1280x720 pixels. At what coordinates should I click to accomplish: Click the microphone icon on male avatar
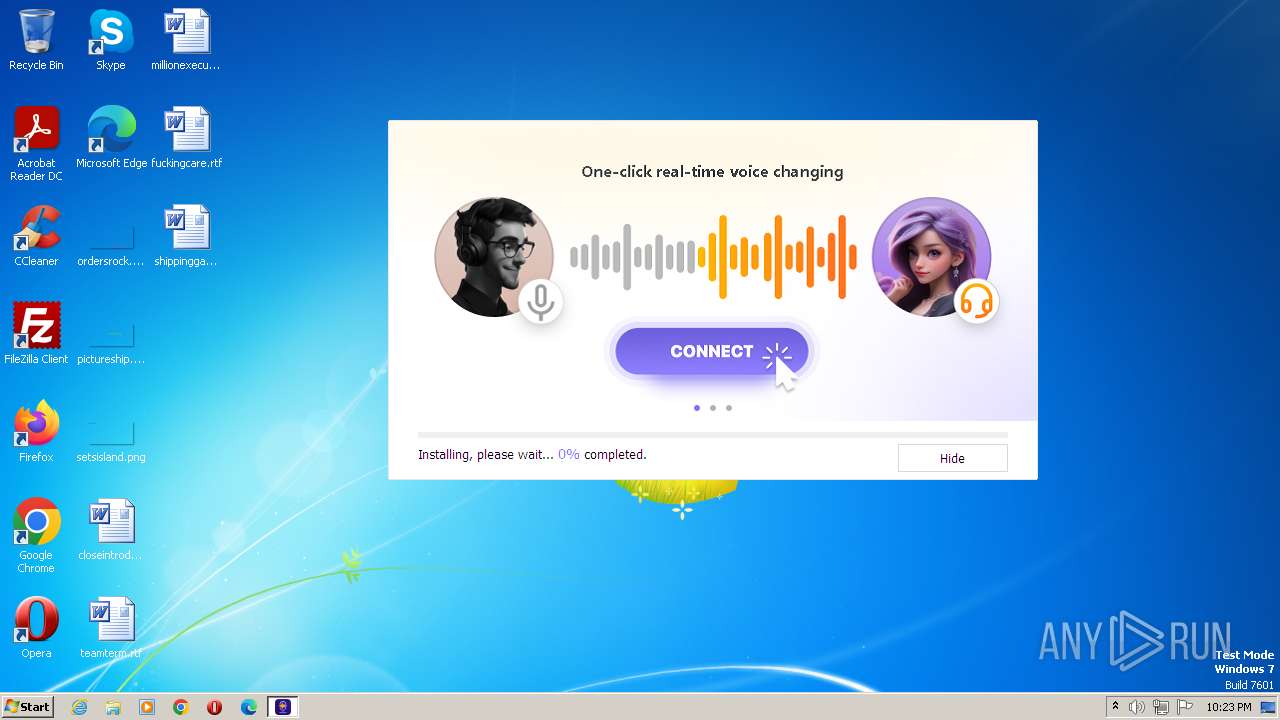(541, 301)
